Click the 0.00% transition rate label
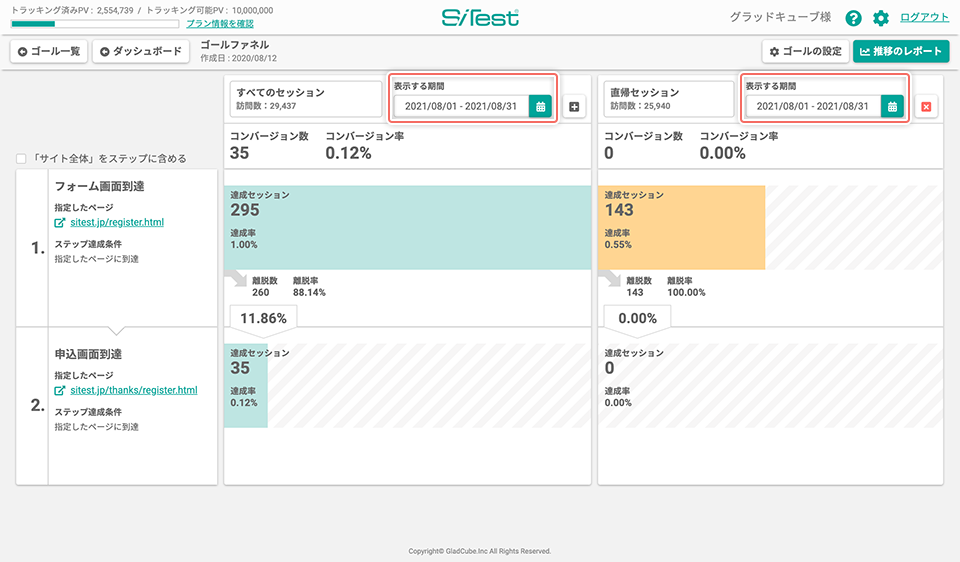The image size is (960, 562). click(637, 318)
